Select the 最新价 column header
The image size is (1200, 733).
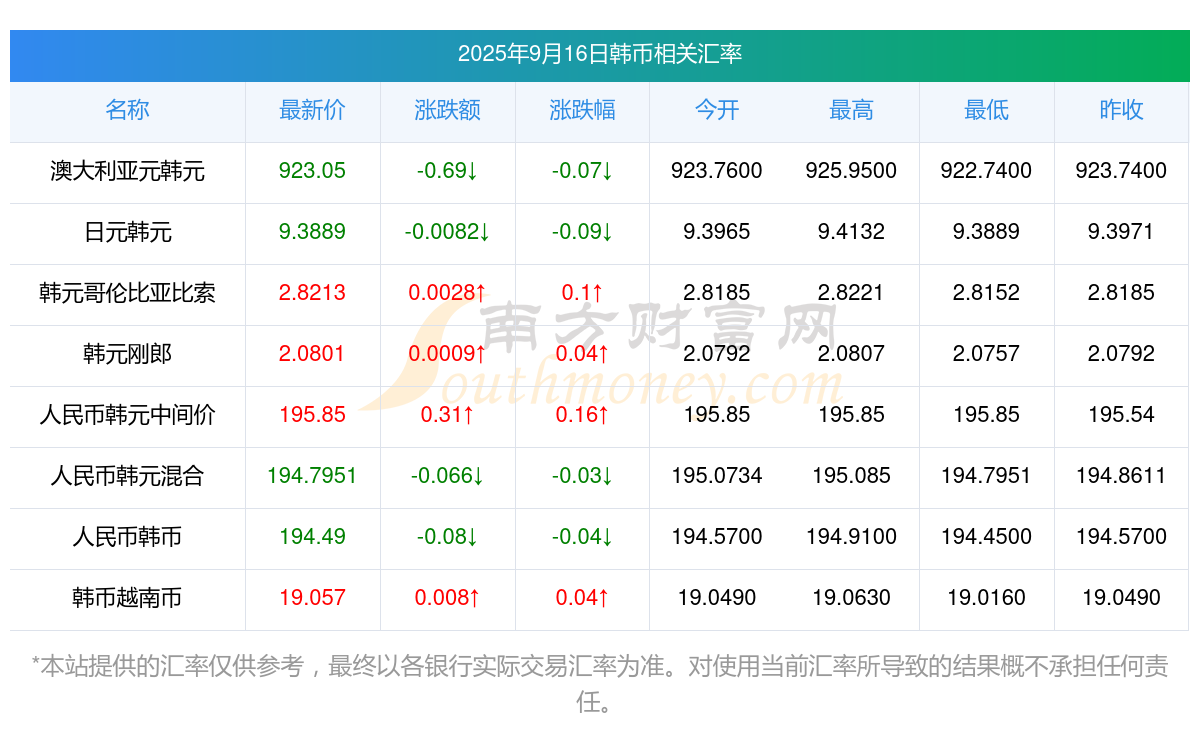[312, 110]
